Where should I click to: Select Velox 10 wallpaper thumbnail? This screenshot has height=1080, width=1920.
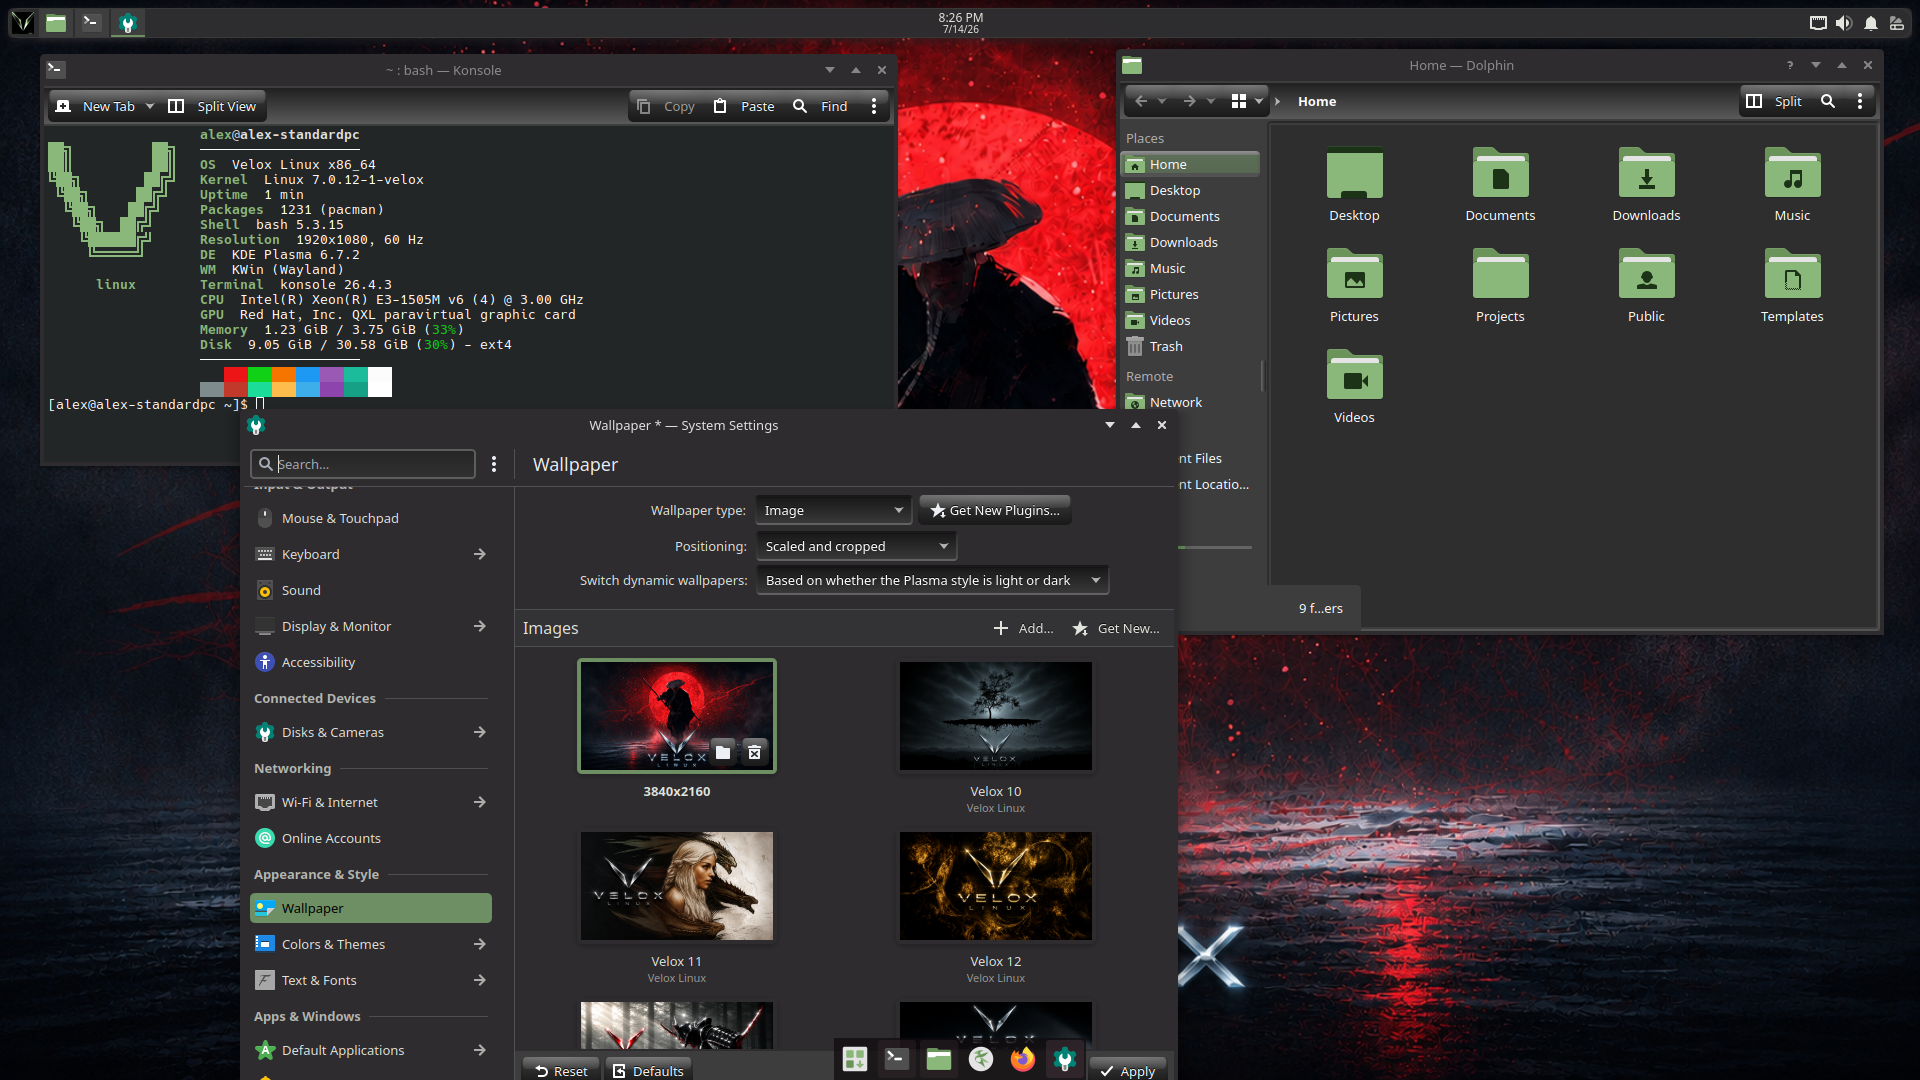pyautogui.click(x=996, y=716)
